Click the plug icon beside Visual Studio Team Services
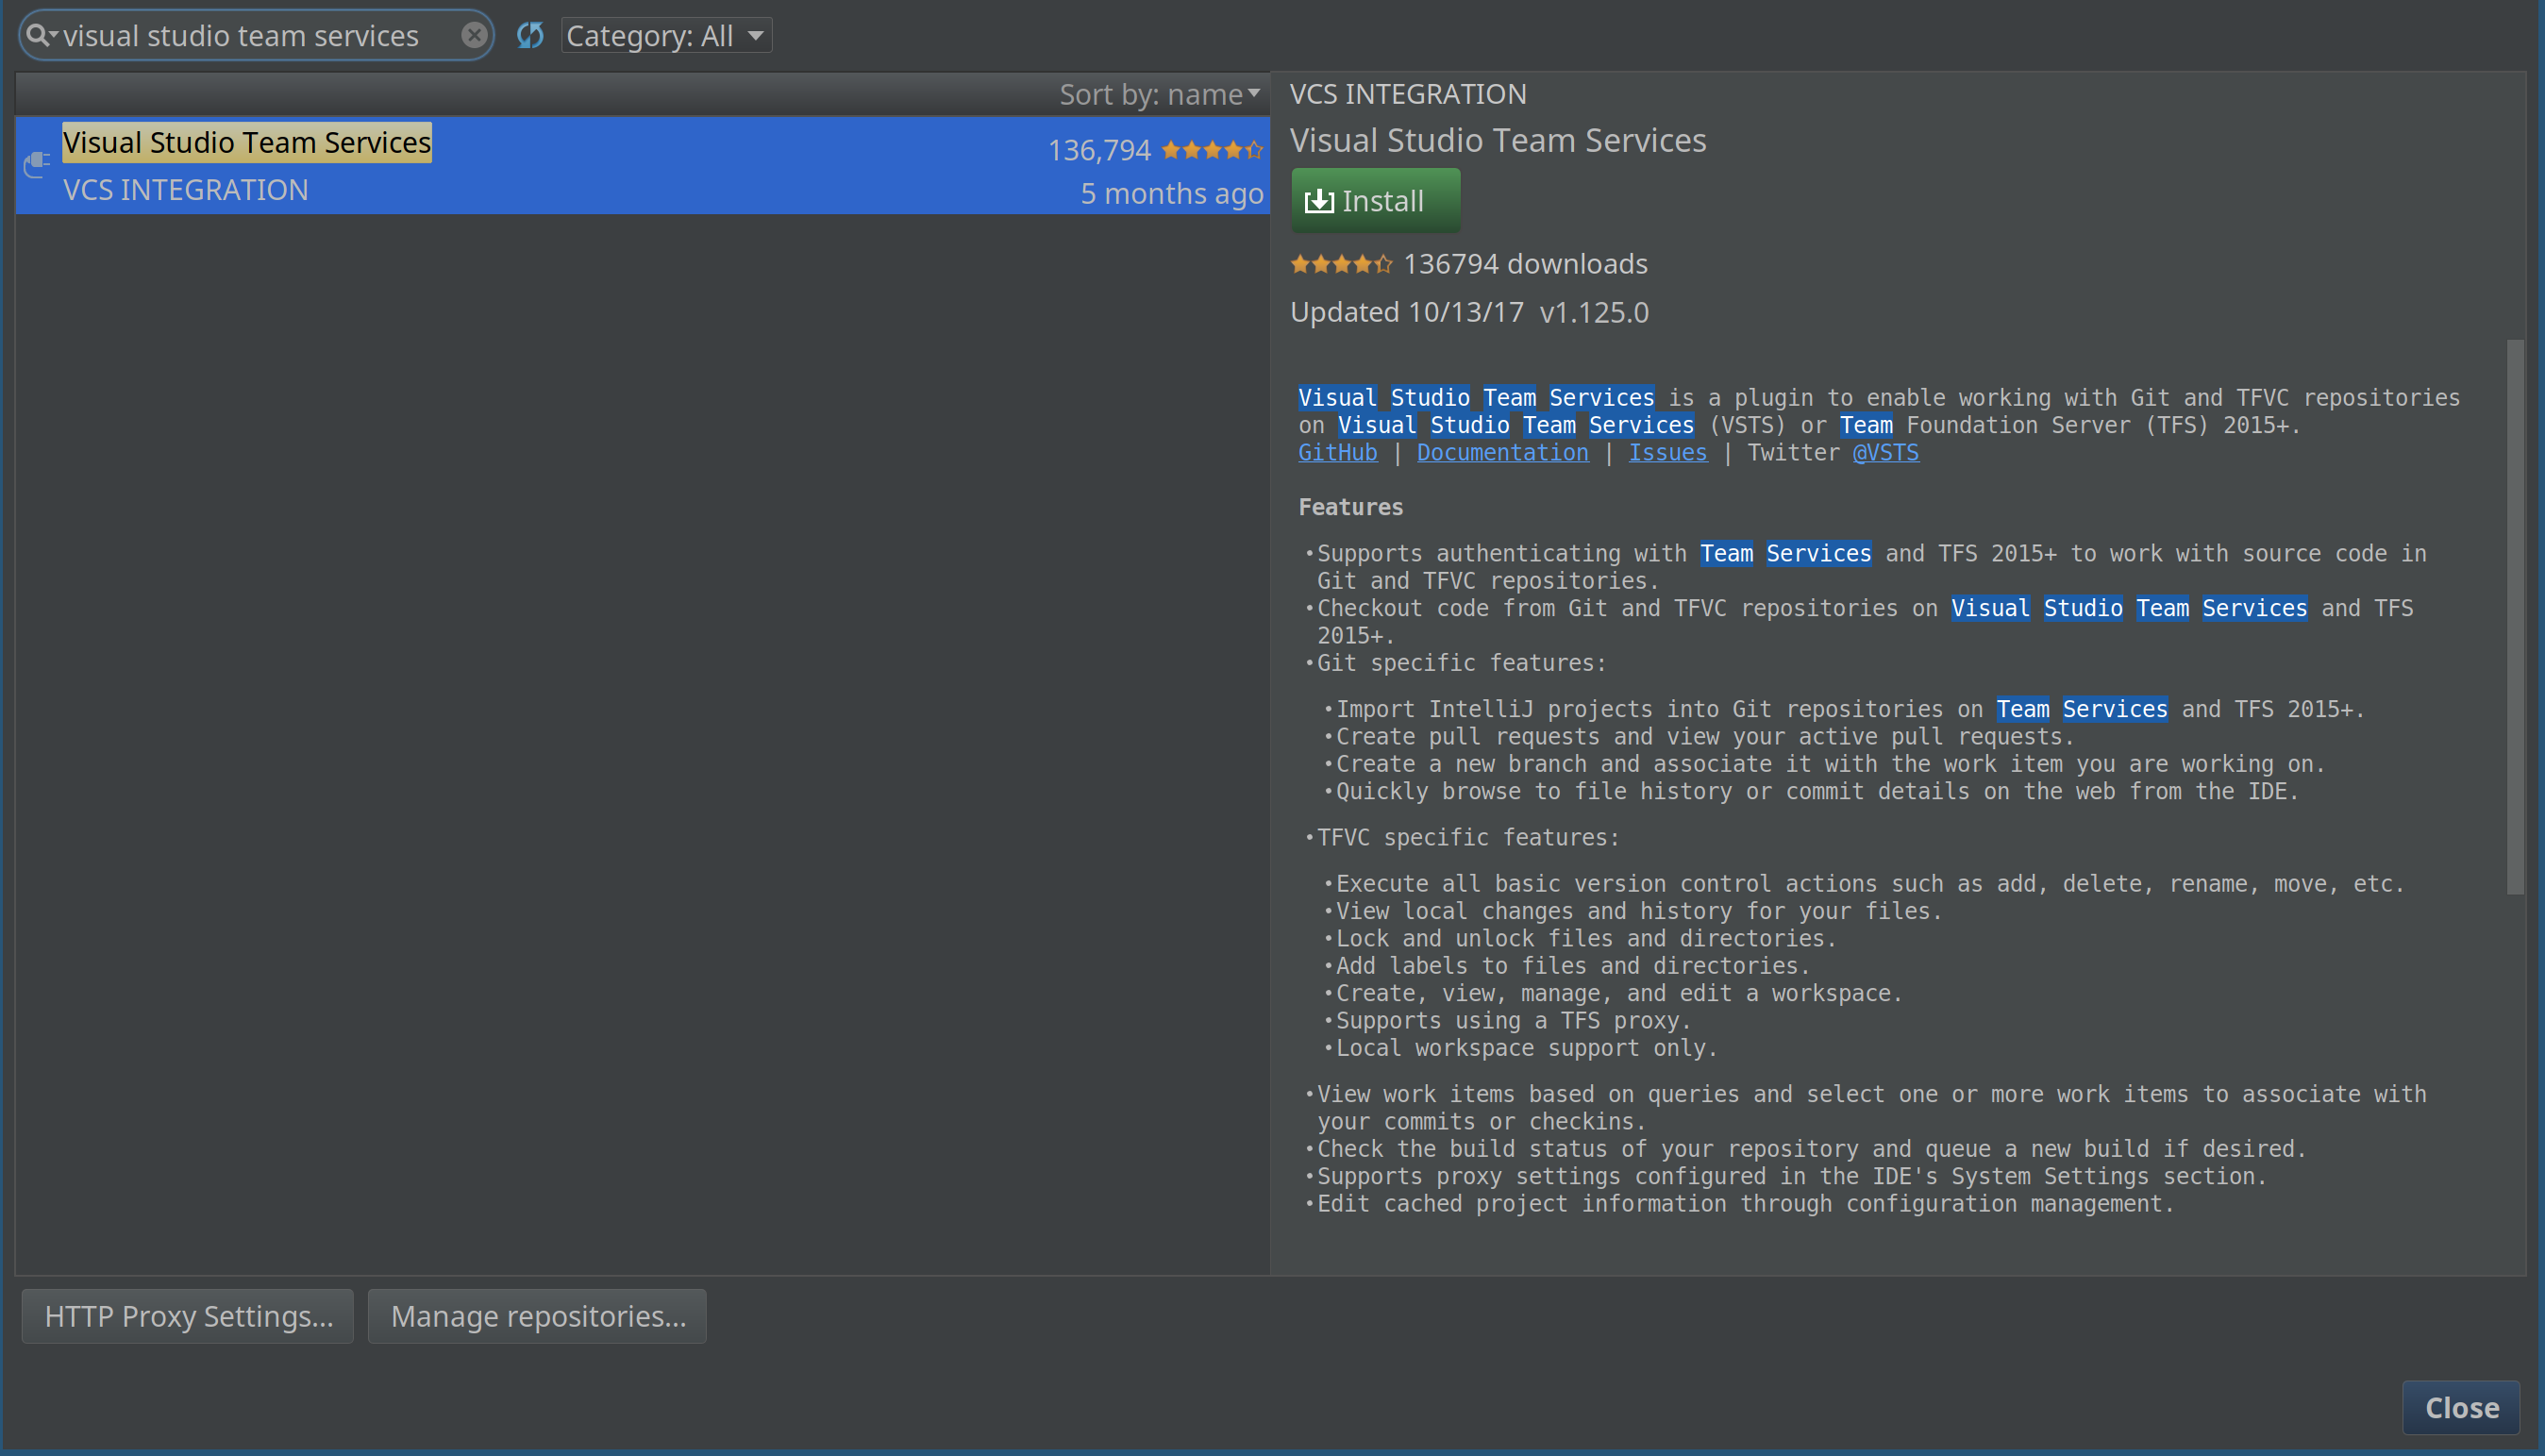 click(x=37, y=163)
